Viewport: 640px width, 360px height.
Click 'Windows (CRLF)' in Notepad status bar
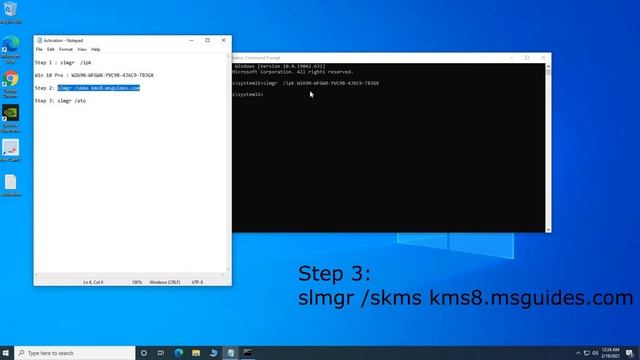coord(164,282)
